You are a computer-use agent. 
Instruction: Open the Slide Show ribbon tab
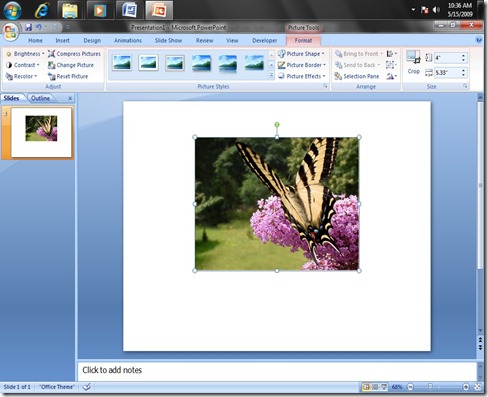coord(168,40)
